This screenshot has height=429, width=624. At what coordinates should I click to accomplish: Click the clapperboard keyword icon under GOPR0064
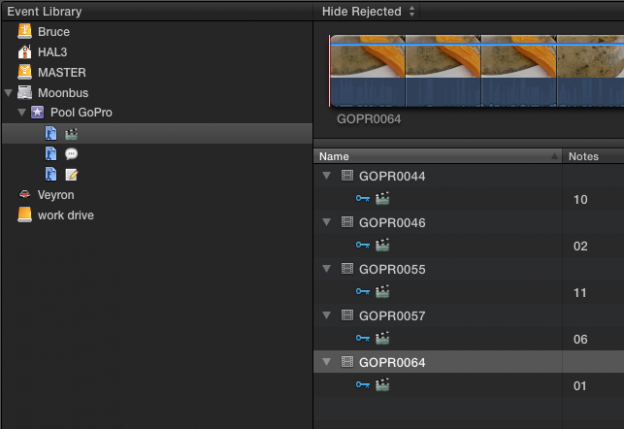382,384
